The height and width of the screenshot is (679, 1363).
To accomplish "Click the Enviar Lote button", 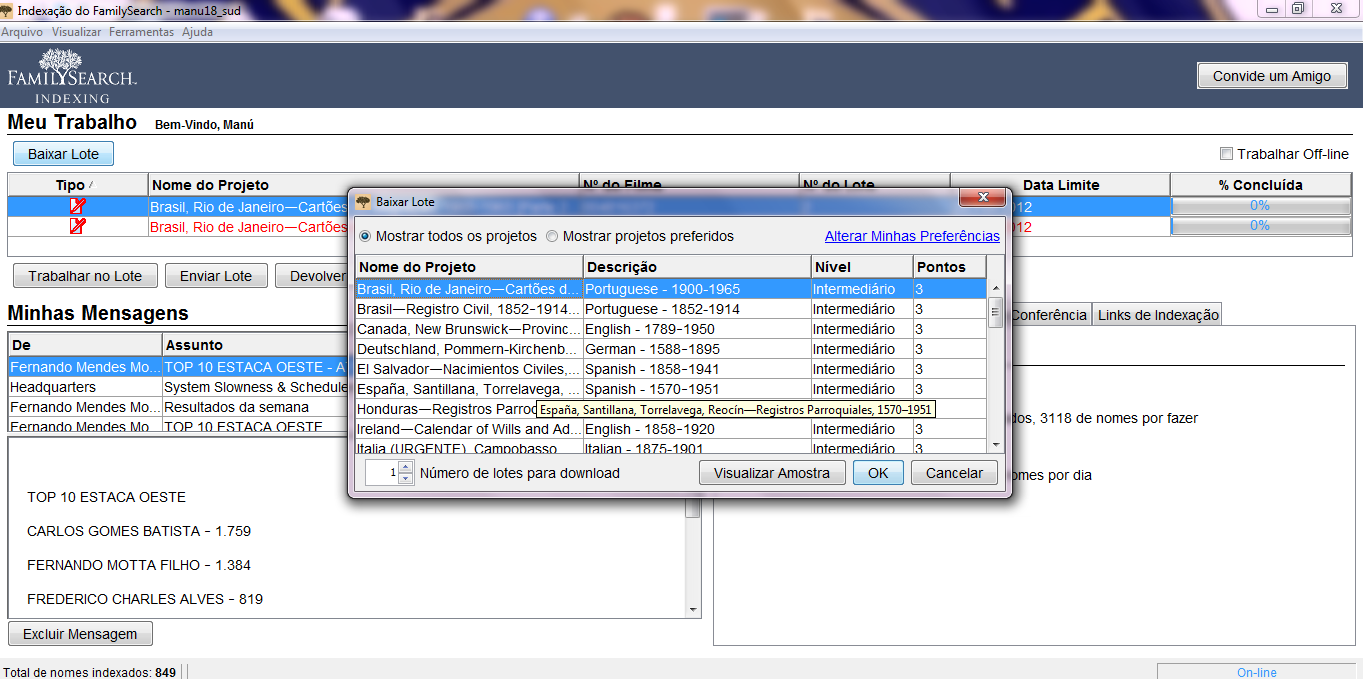I will (216, 276).
